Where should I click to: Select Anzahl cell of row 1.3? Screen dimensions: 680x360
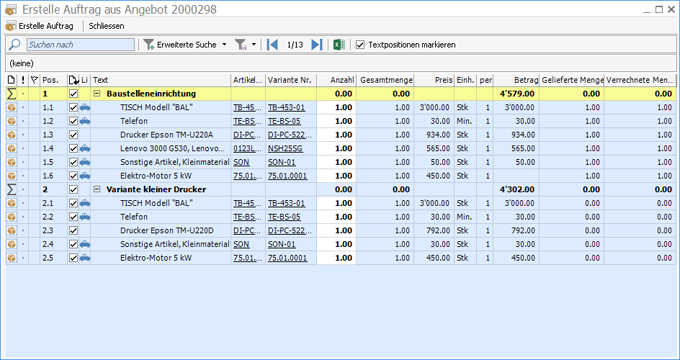[x=337, y=135]
